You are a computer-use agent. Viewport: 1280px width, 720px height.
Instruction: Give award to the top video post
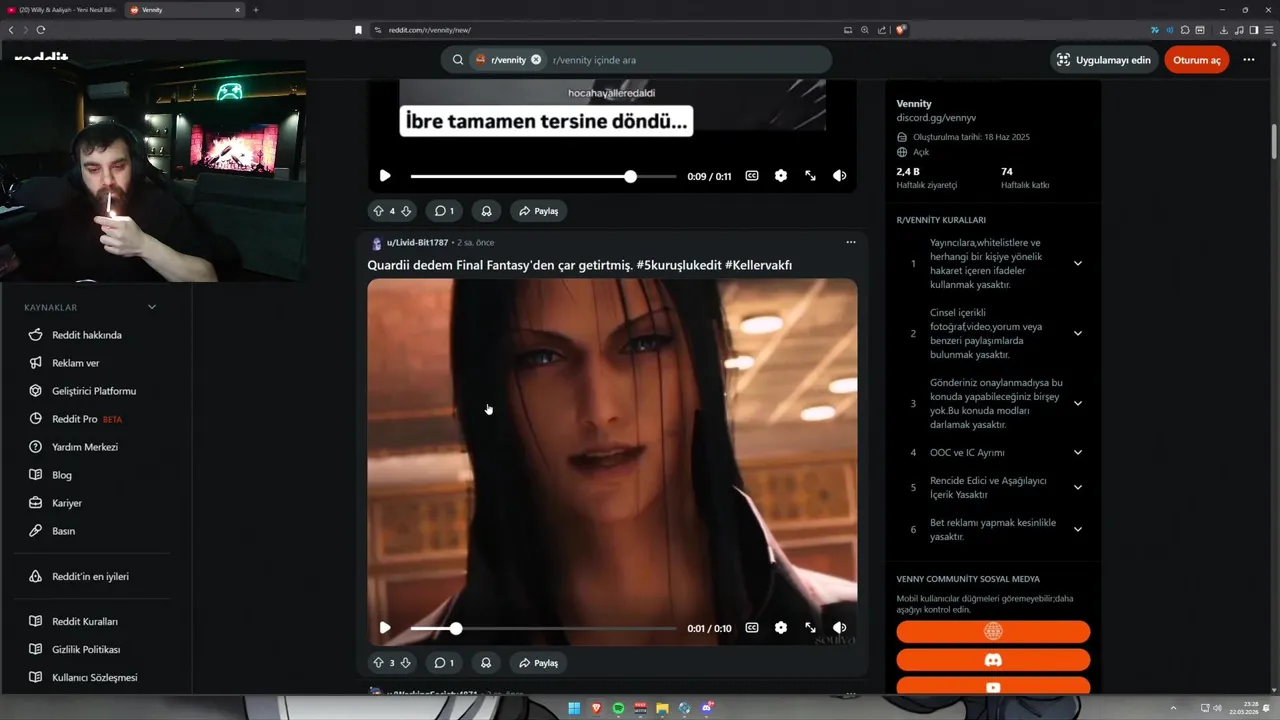[x=486, y=211]
